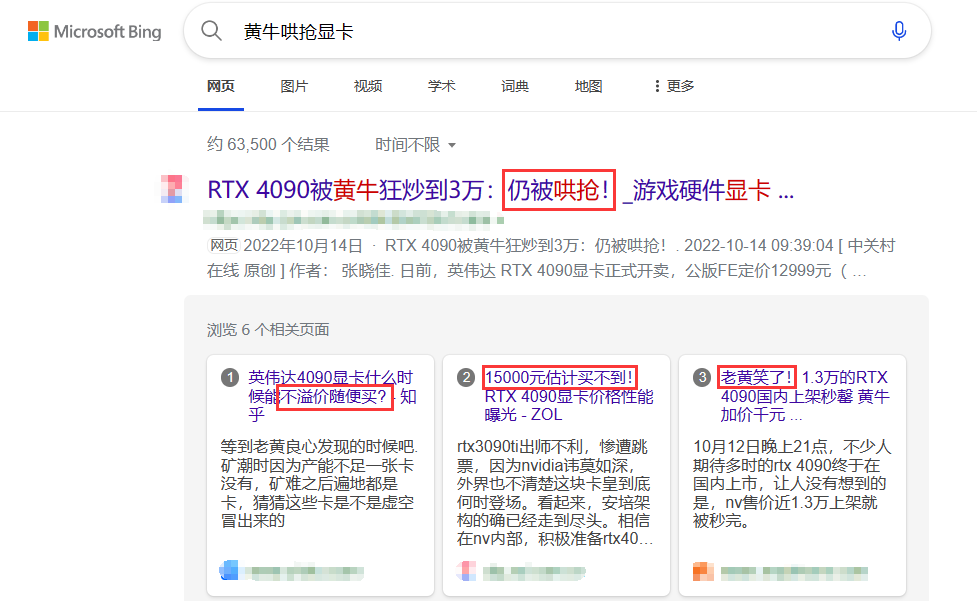Viewport: 977px width, 601px height.
Task: Click the blurred source URL on card 3
Action: (x=794, y=571)
